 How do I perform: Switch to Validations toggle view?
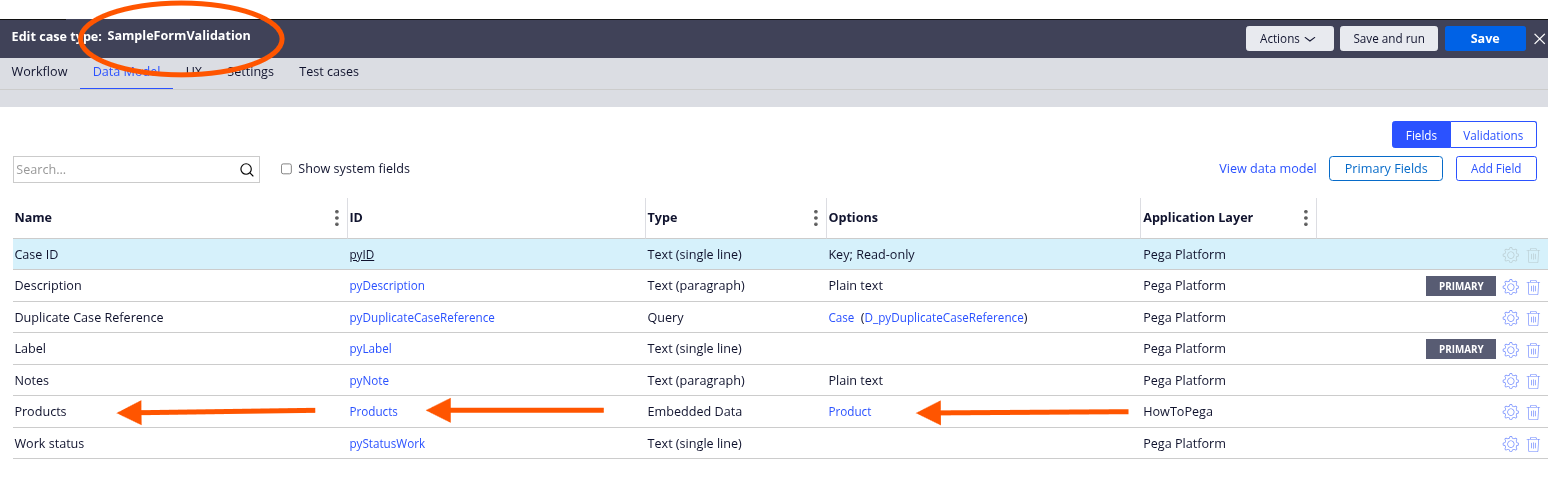(x=1492, y=136)
